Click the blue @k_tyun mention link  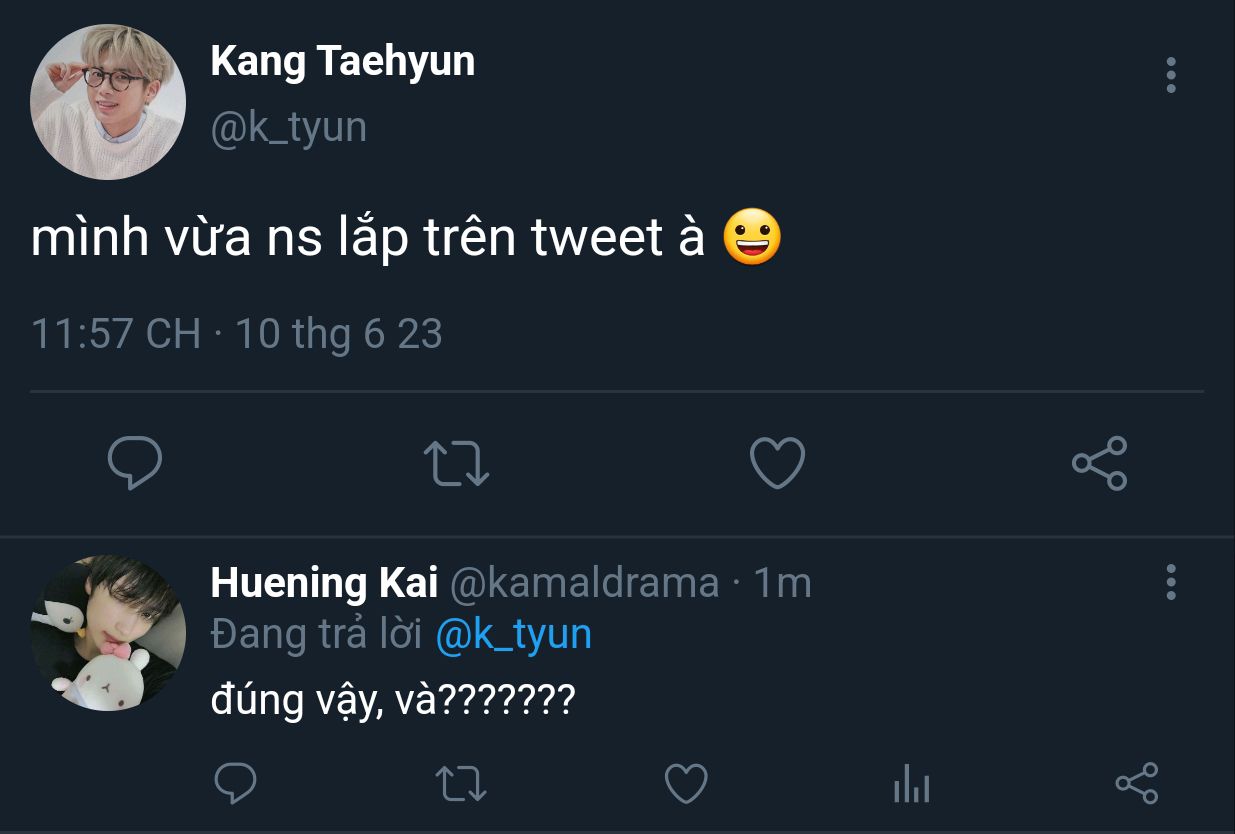[x=514, y=636]
